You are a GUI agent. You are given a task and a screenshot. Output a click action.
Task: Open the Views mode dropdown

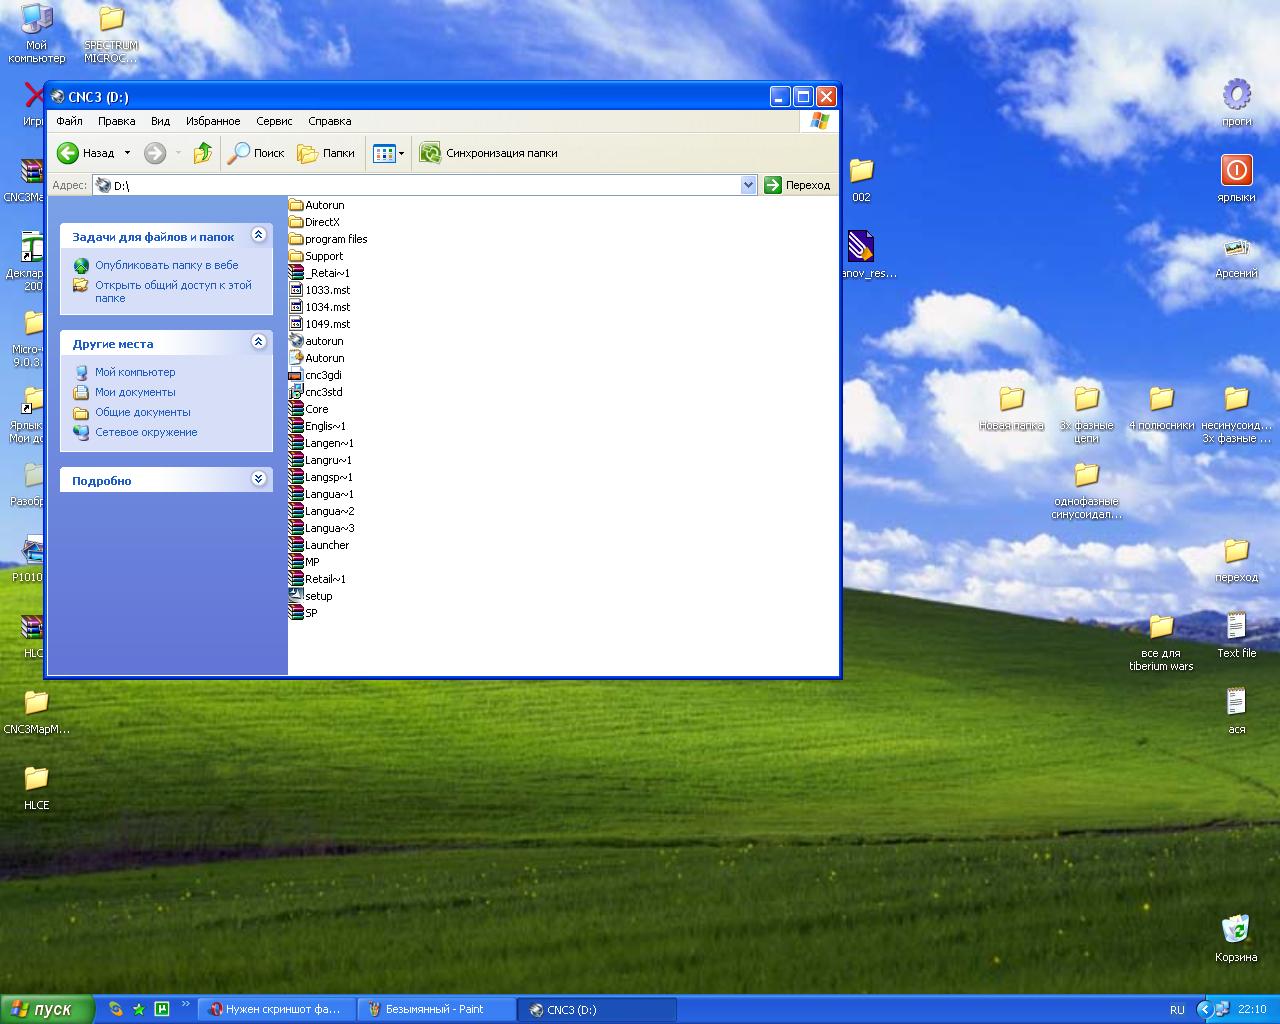pos(389,153)
